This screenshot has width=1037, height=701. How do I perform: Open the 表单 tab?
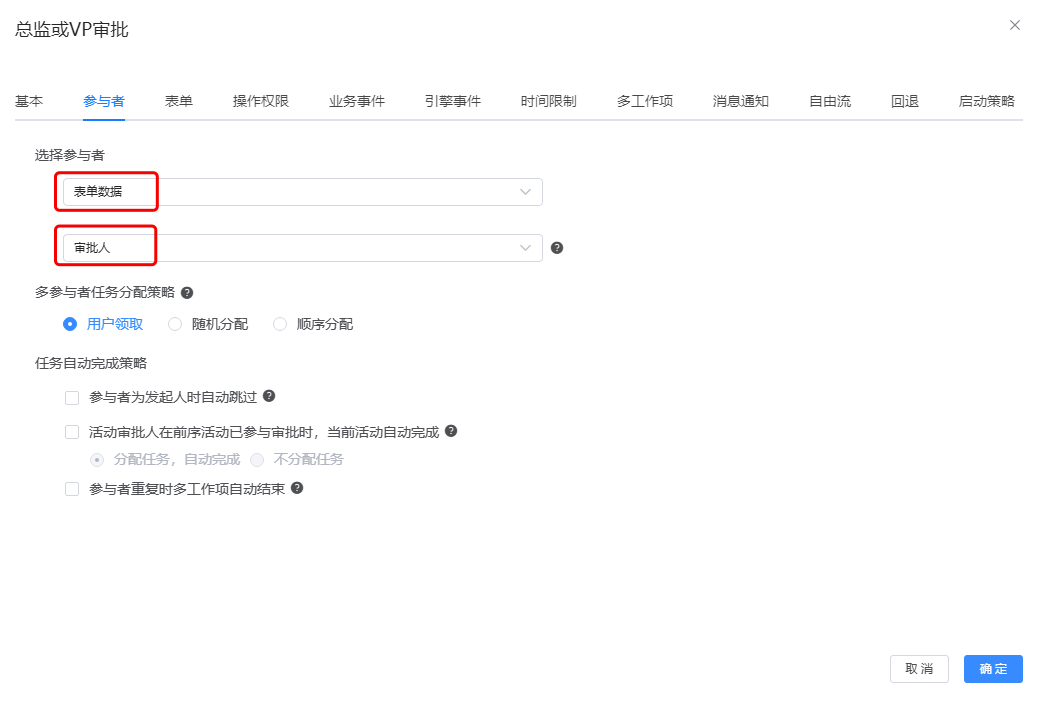tap(179, 100)
